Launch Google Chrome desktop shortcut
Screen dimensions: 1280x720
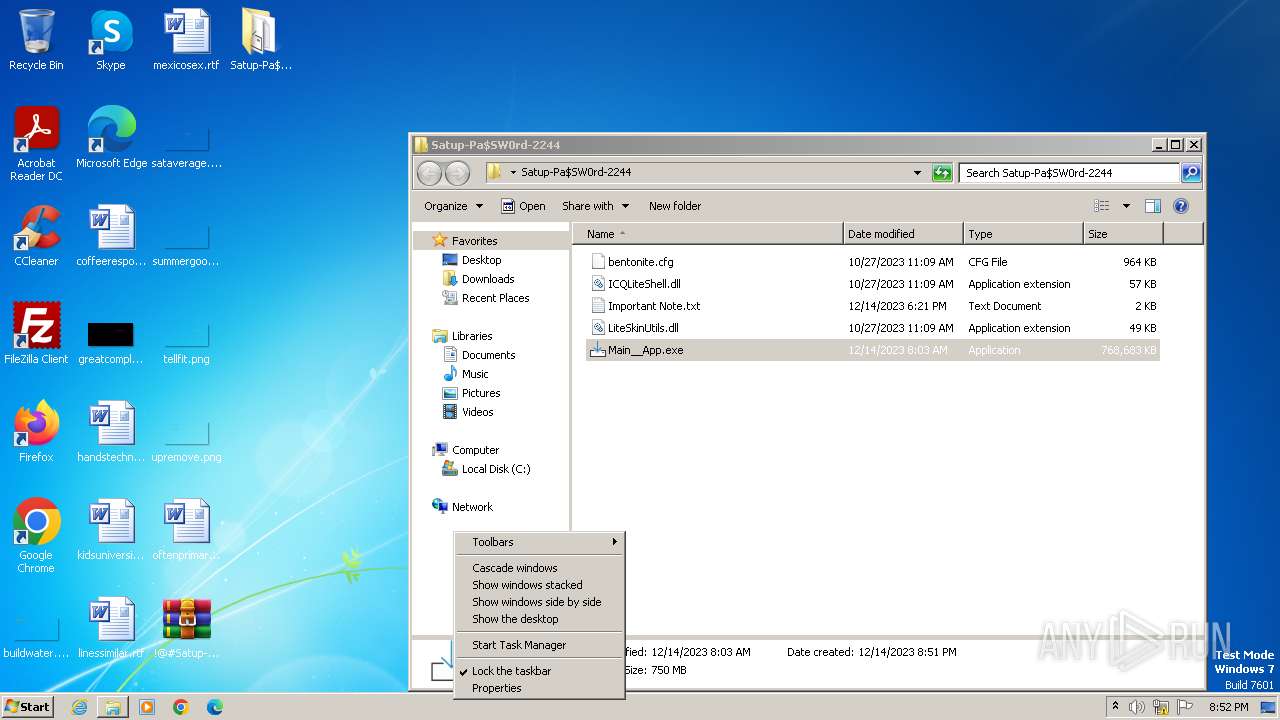point(36,536)
